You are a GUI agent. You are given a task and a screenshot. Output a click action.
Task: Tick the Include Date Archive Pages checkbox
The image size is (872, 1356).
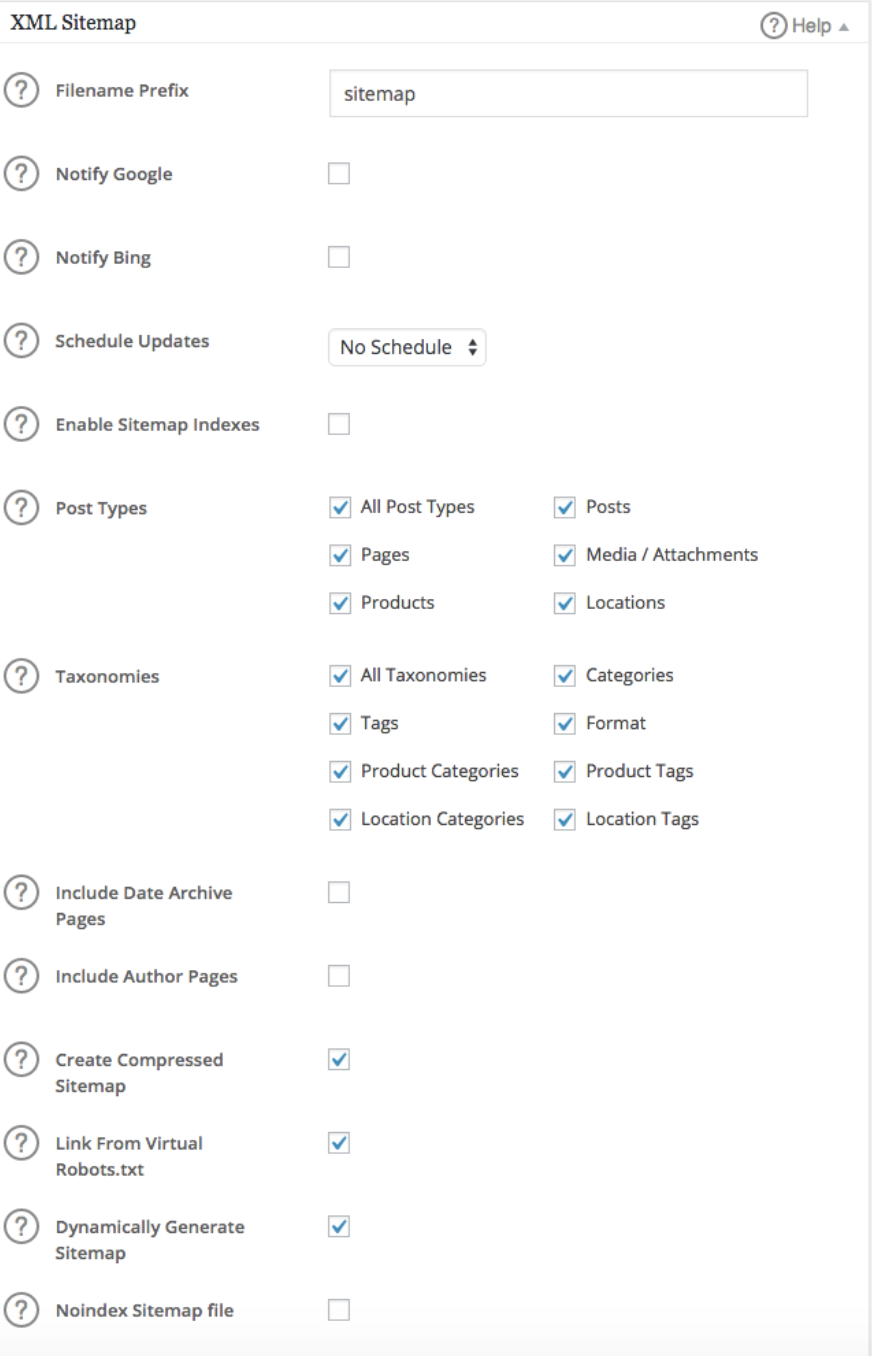click(339, 893)
